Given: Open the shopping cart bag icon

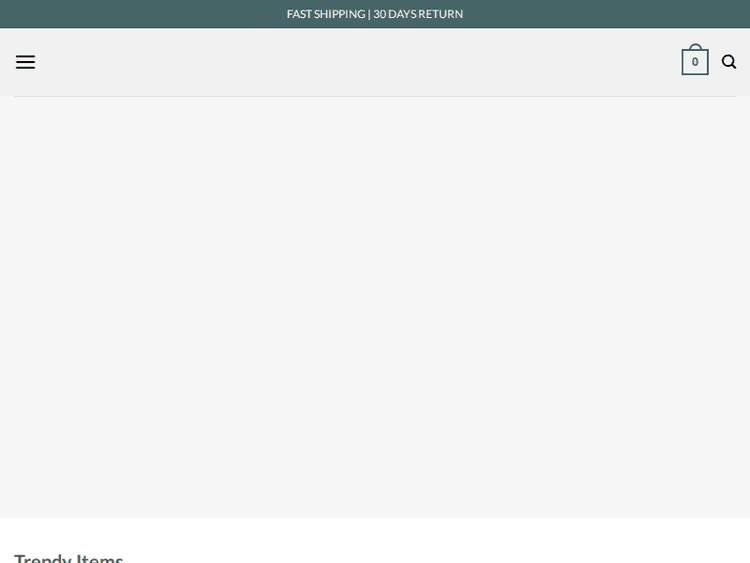Looking at the screenshot, I should (x=695, y=61).
